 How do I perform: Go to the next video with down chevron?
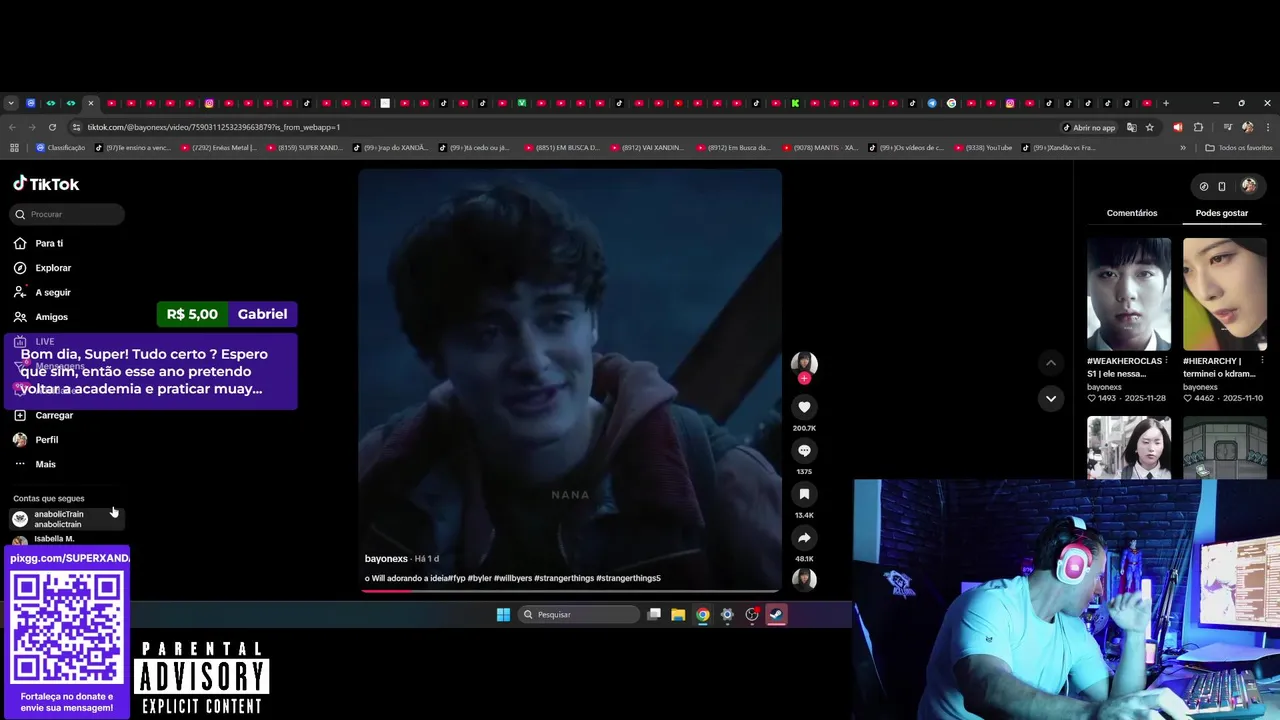tap(1050, 398)
